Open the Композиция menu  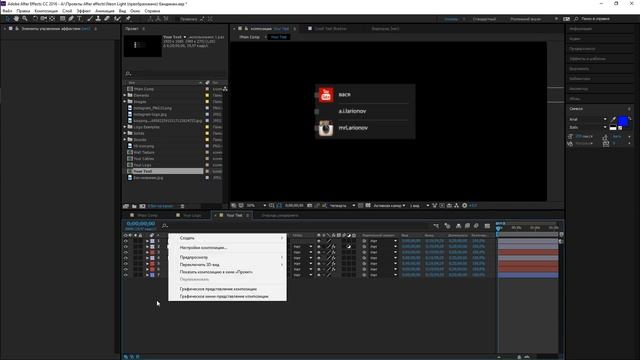[x=46, y=11]
